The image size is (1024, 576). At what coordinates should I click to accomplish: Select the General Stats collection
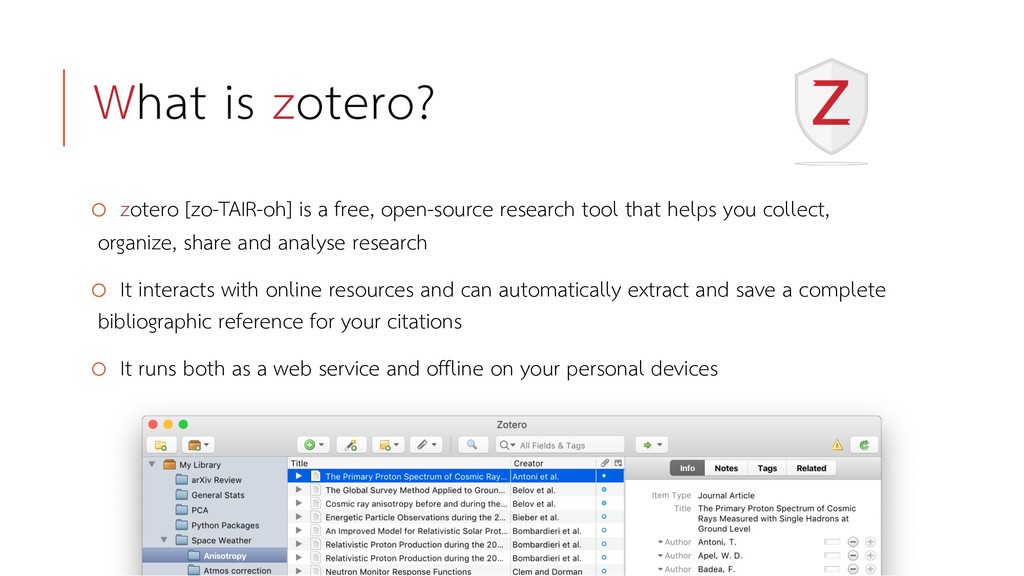pos(215,495)
